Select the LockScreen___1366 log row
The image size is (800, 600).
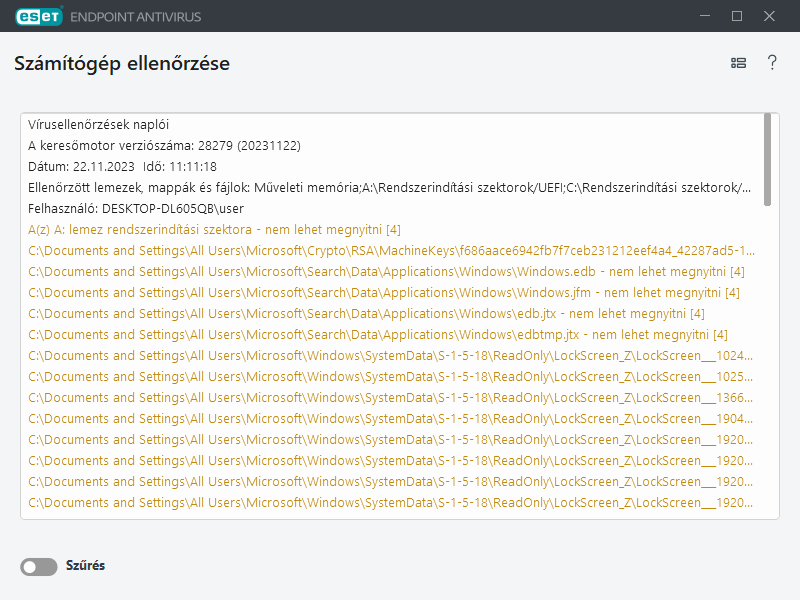pos(390,397)
